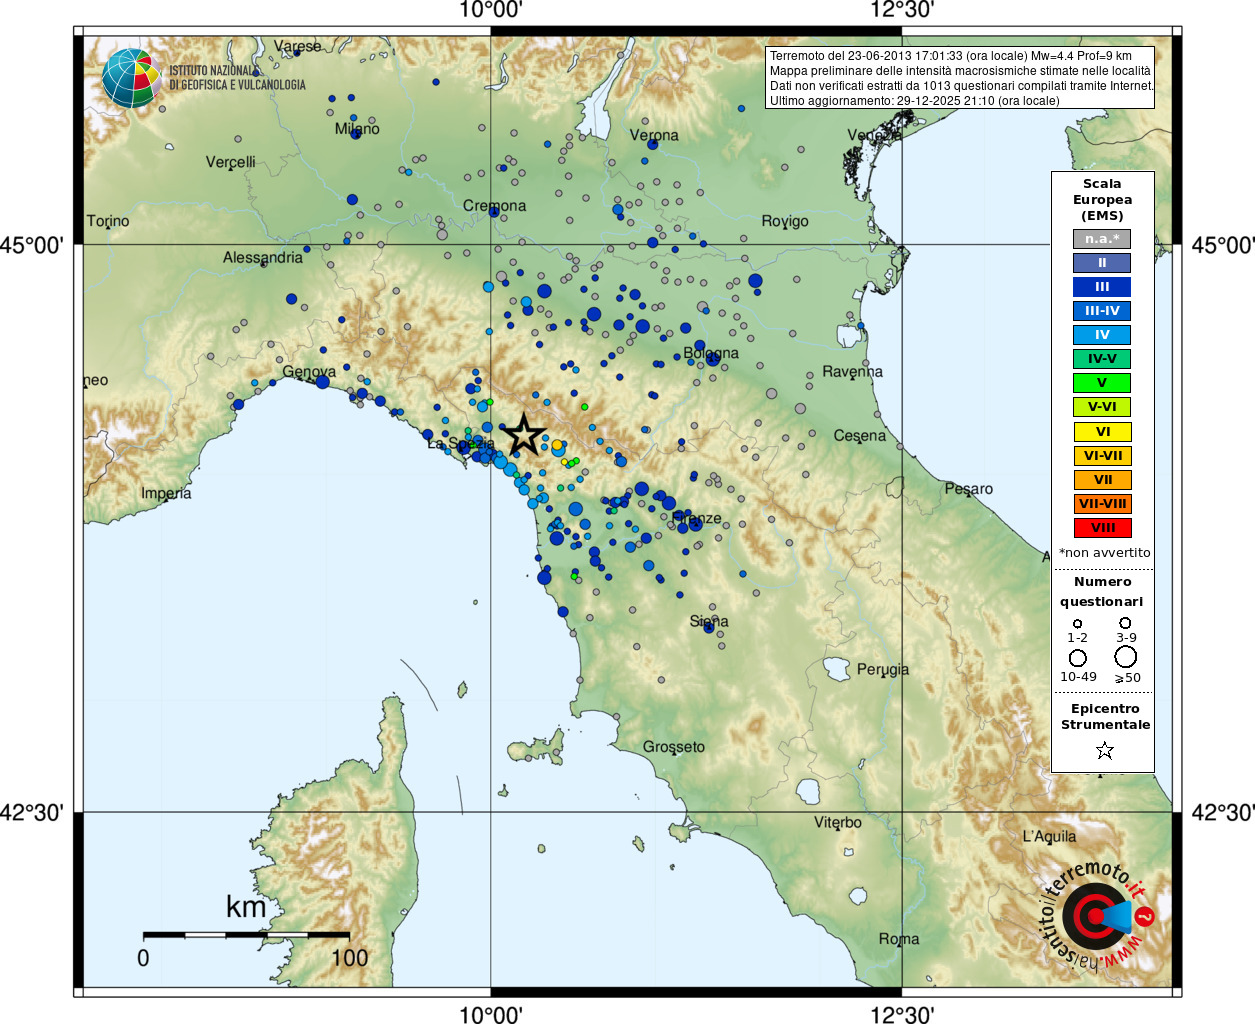Select the n.a.* gray legend swatch
Screen dimensions: 1255x1024
pyautogui.click(x=1102, y=239)
